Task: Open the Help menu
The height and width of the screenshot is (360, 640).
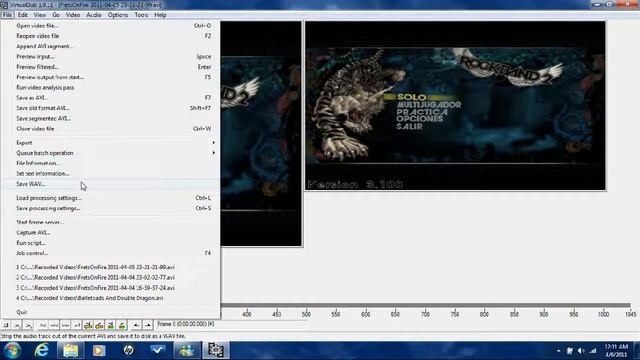Action: point(160,15)
